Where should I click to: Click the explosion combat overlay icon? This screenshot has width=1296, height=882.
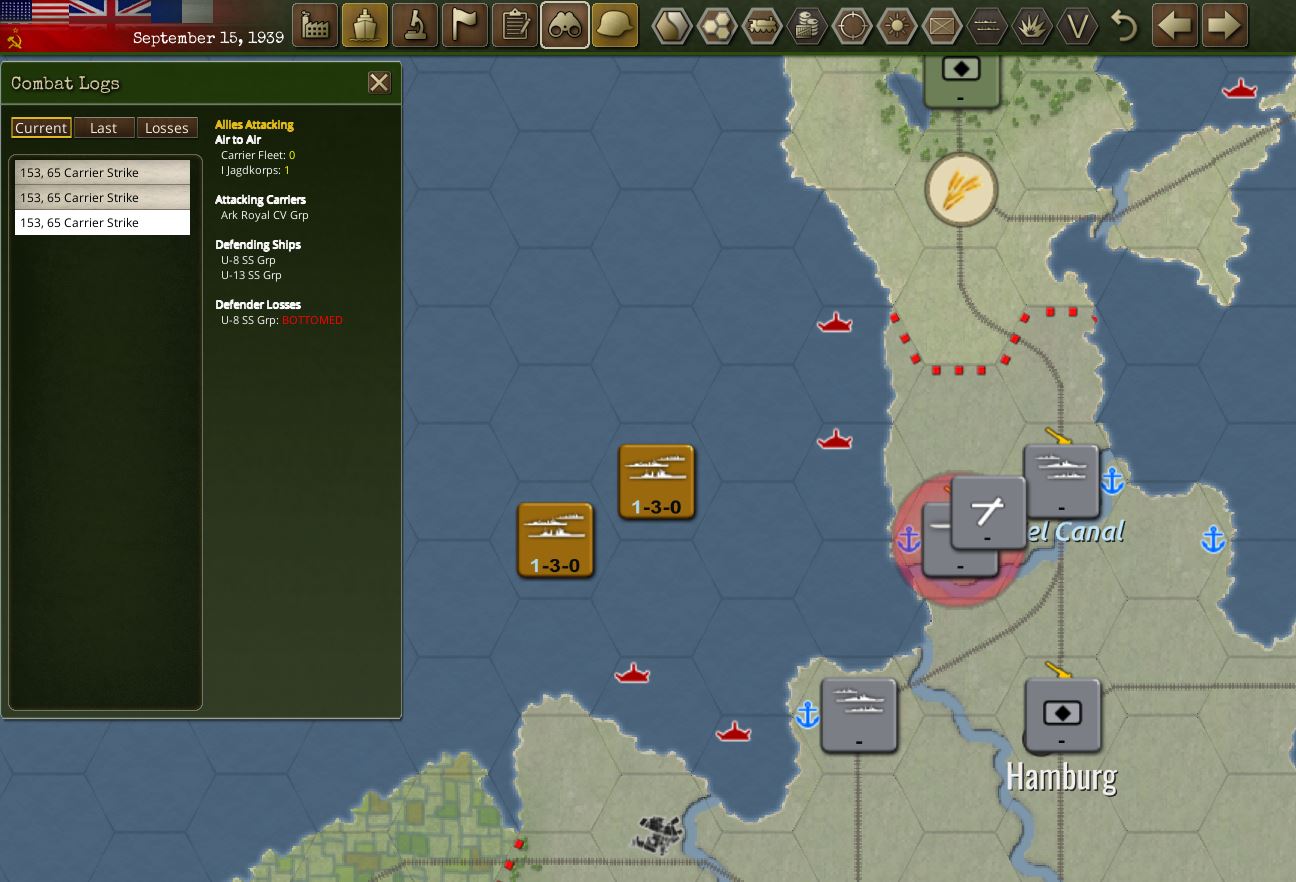coord(1032,27)
